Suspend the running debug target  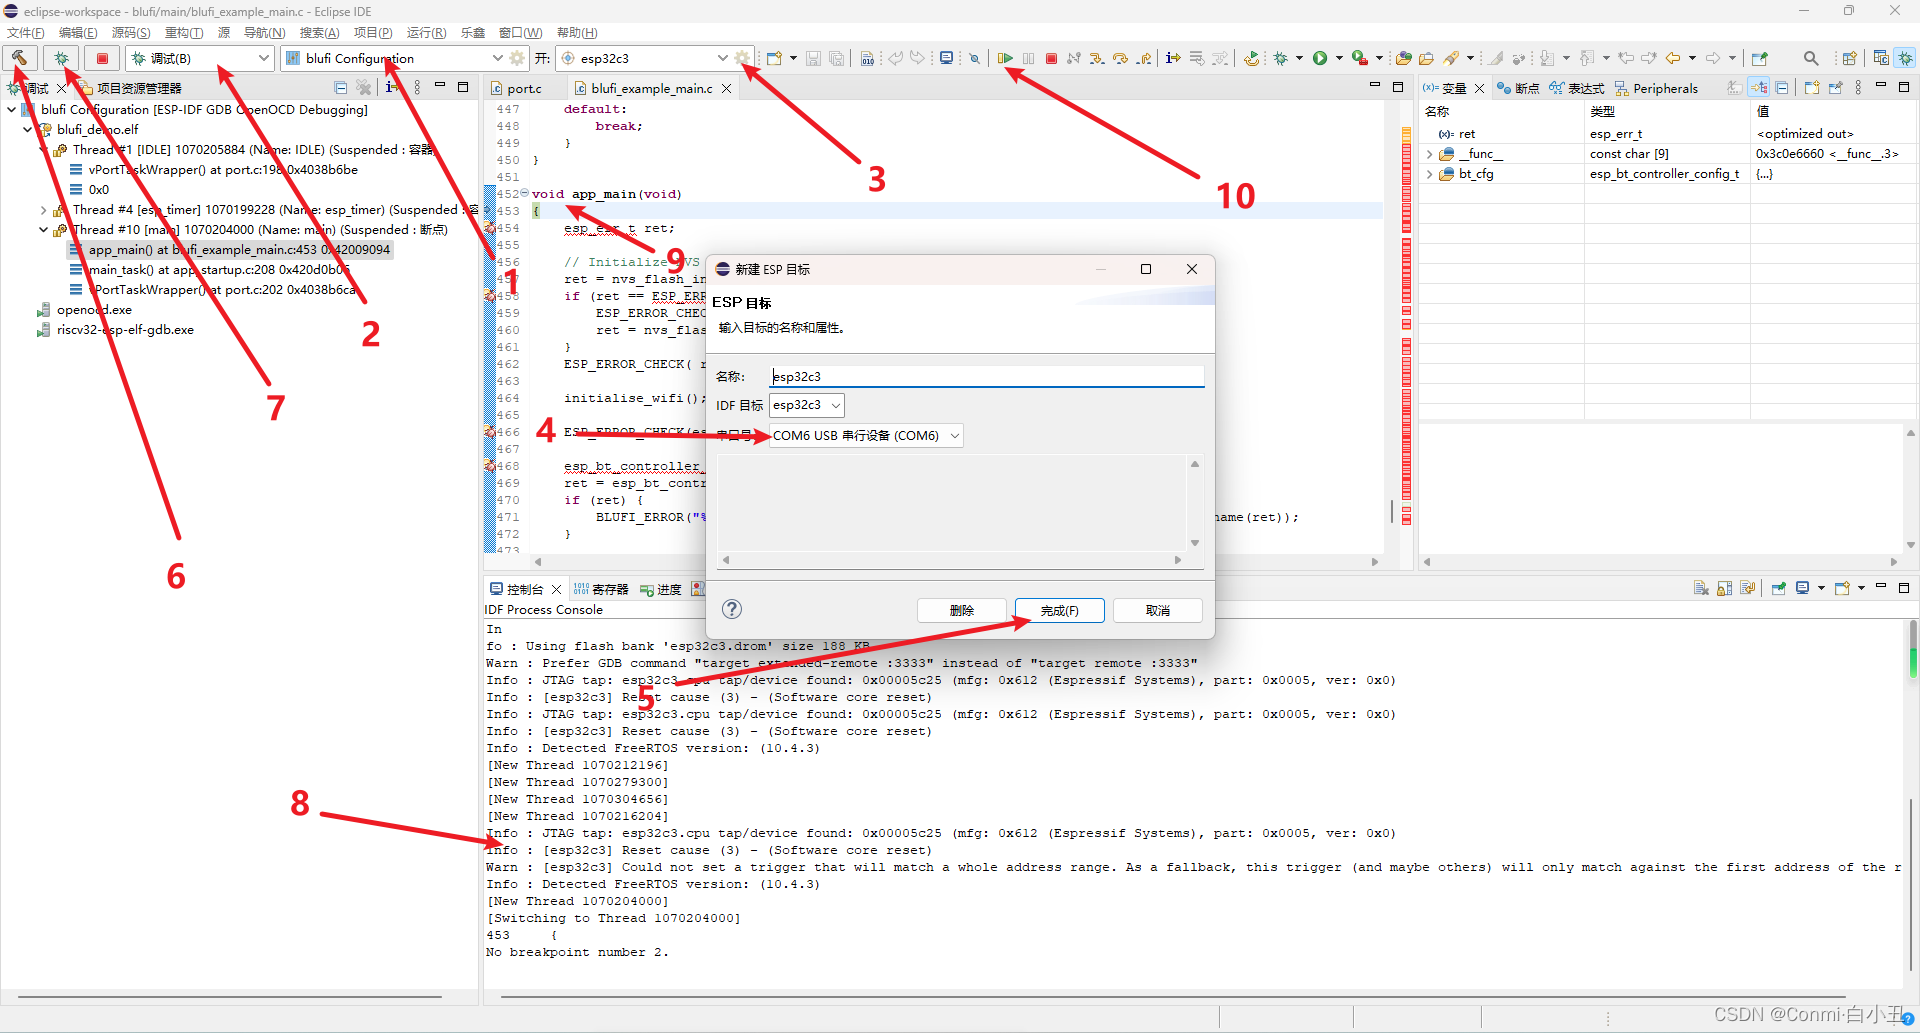pos(1028,57)
